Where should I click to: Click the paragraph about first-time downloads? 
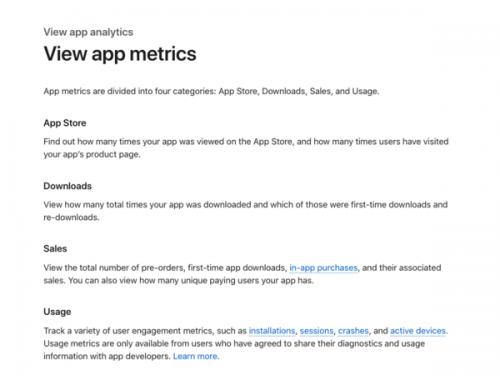(245, 211)
